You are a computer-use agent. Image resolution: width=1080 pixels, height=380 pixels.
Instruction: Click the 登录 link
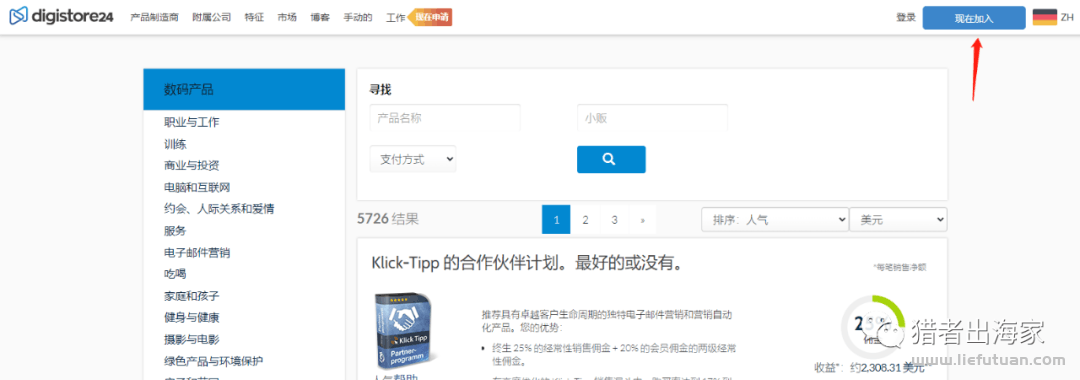coord(906,18)
